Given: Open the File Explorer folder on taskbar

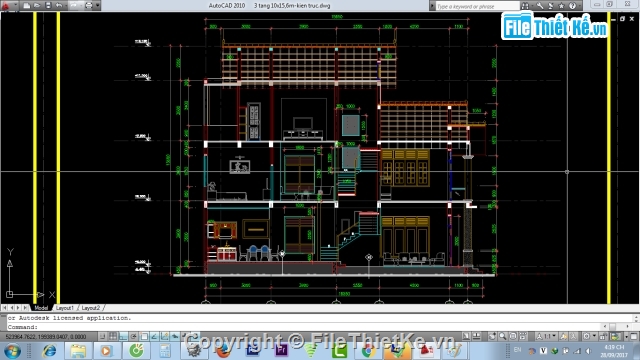Looking at the screenshot, I should pos(78,351).
